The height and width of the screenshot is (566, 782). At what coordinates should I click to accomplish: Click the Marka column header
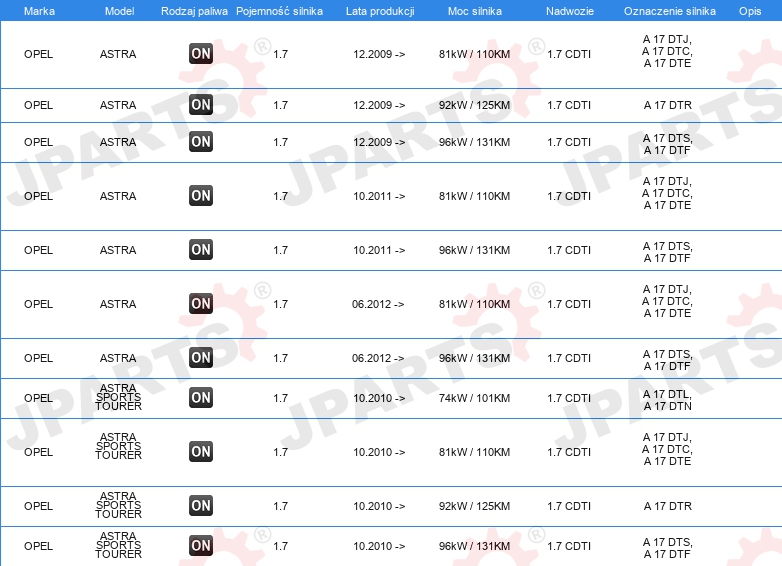[39, 11]
